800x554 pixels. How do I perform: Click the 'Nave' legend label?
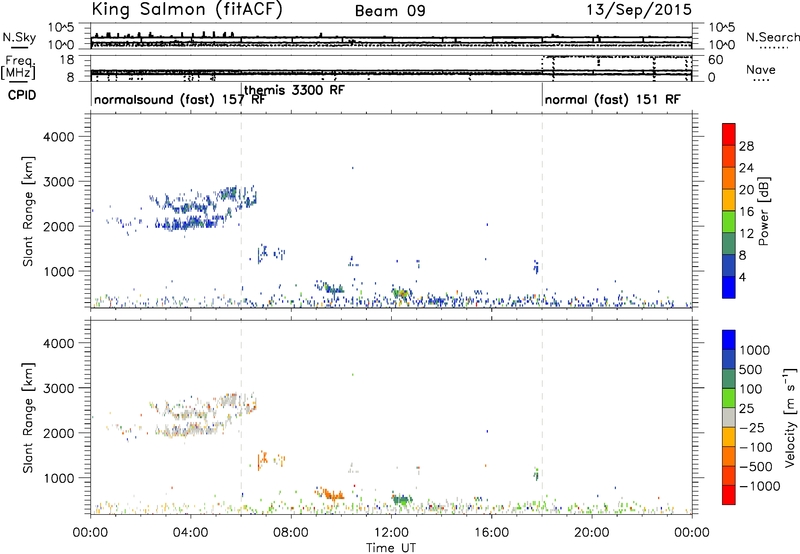tap(761, 70)
